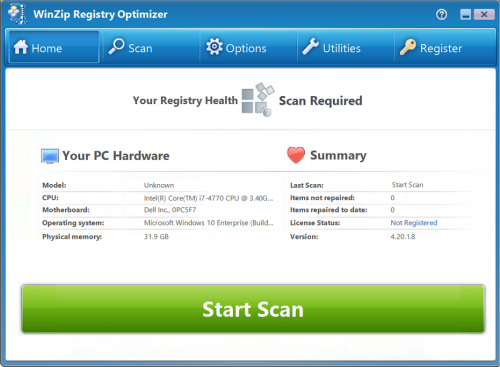Click the 'Items not repaired:' label
This screenshot has height=367, width=500.
coord(322,198)
